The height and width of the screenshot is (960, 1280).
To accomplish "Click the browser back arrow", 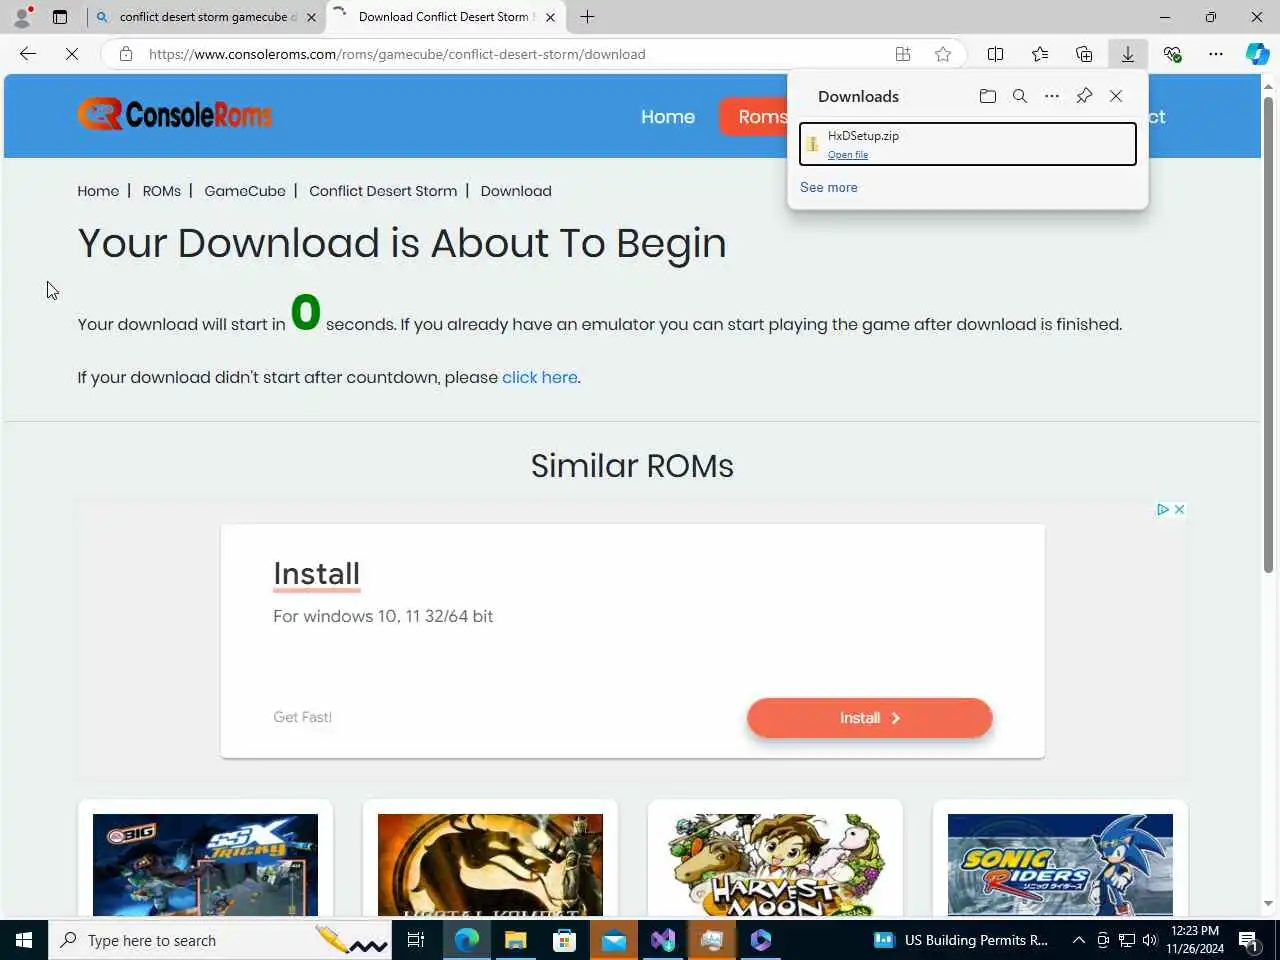I will point(28,54).
